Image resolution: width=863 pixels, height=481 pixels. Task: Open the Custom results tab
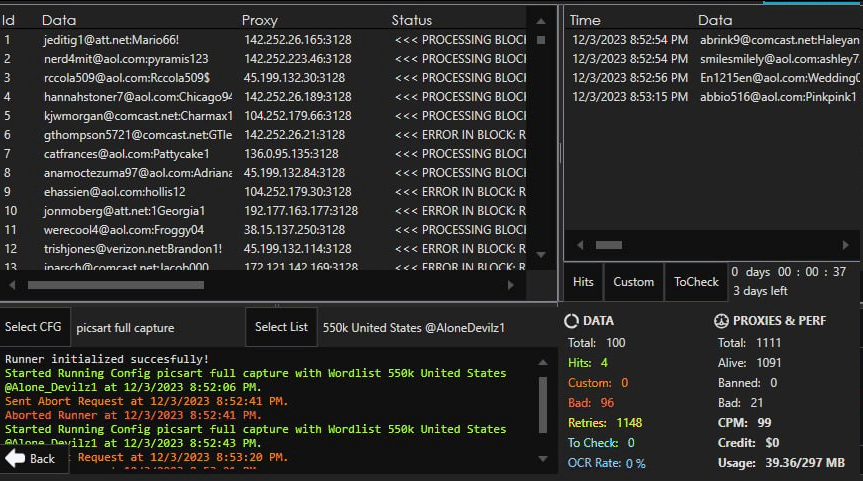pos(633,282)
